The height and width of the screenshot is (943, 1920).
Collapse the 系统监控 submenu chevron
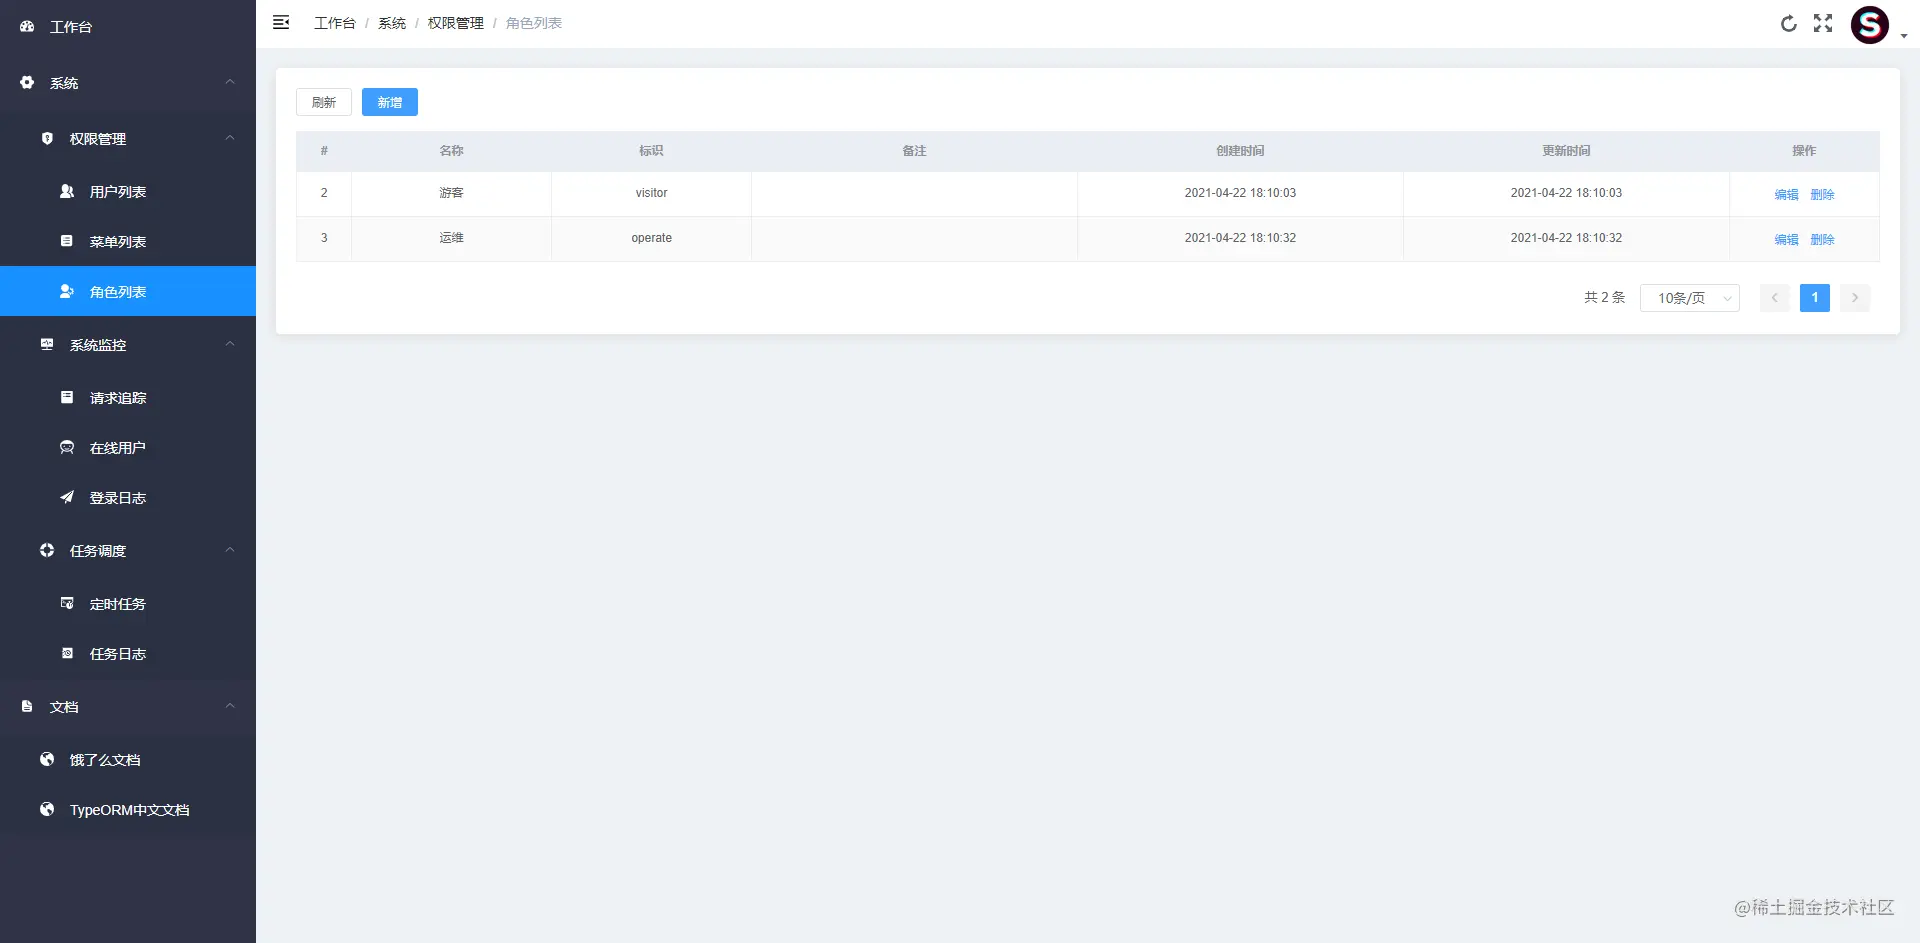(x=230, y=344)
